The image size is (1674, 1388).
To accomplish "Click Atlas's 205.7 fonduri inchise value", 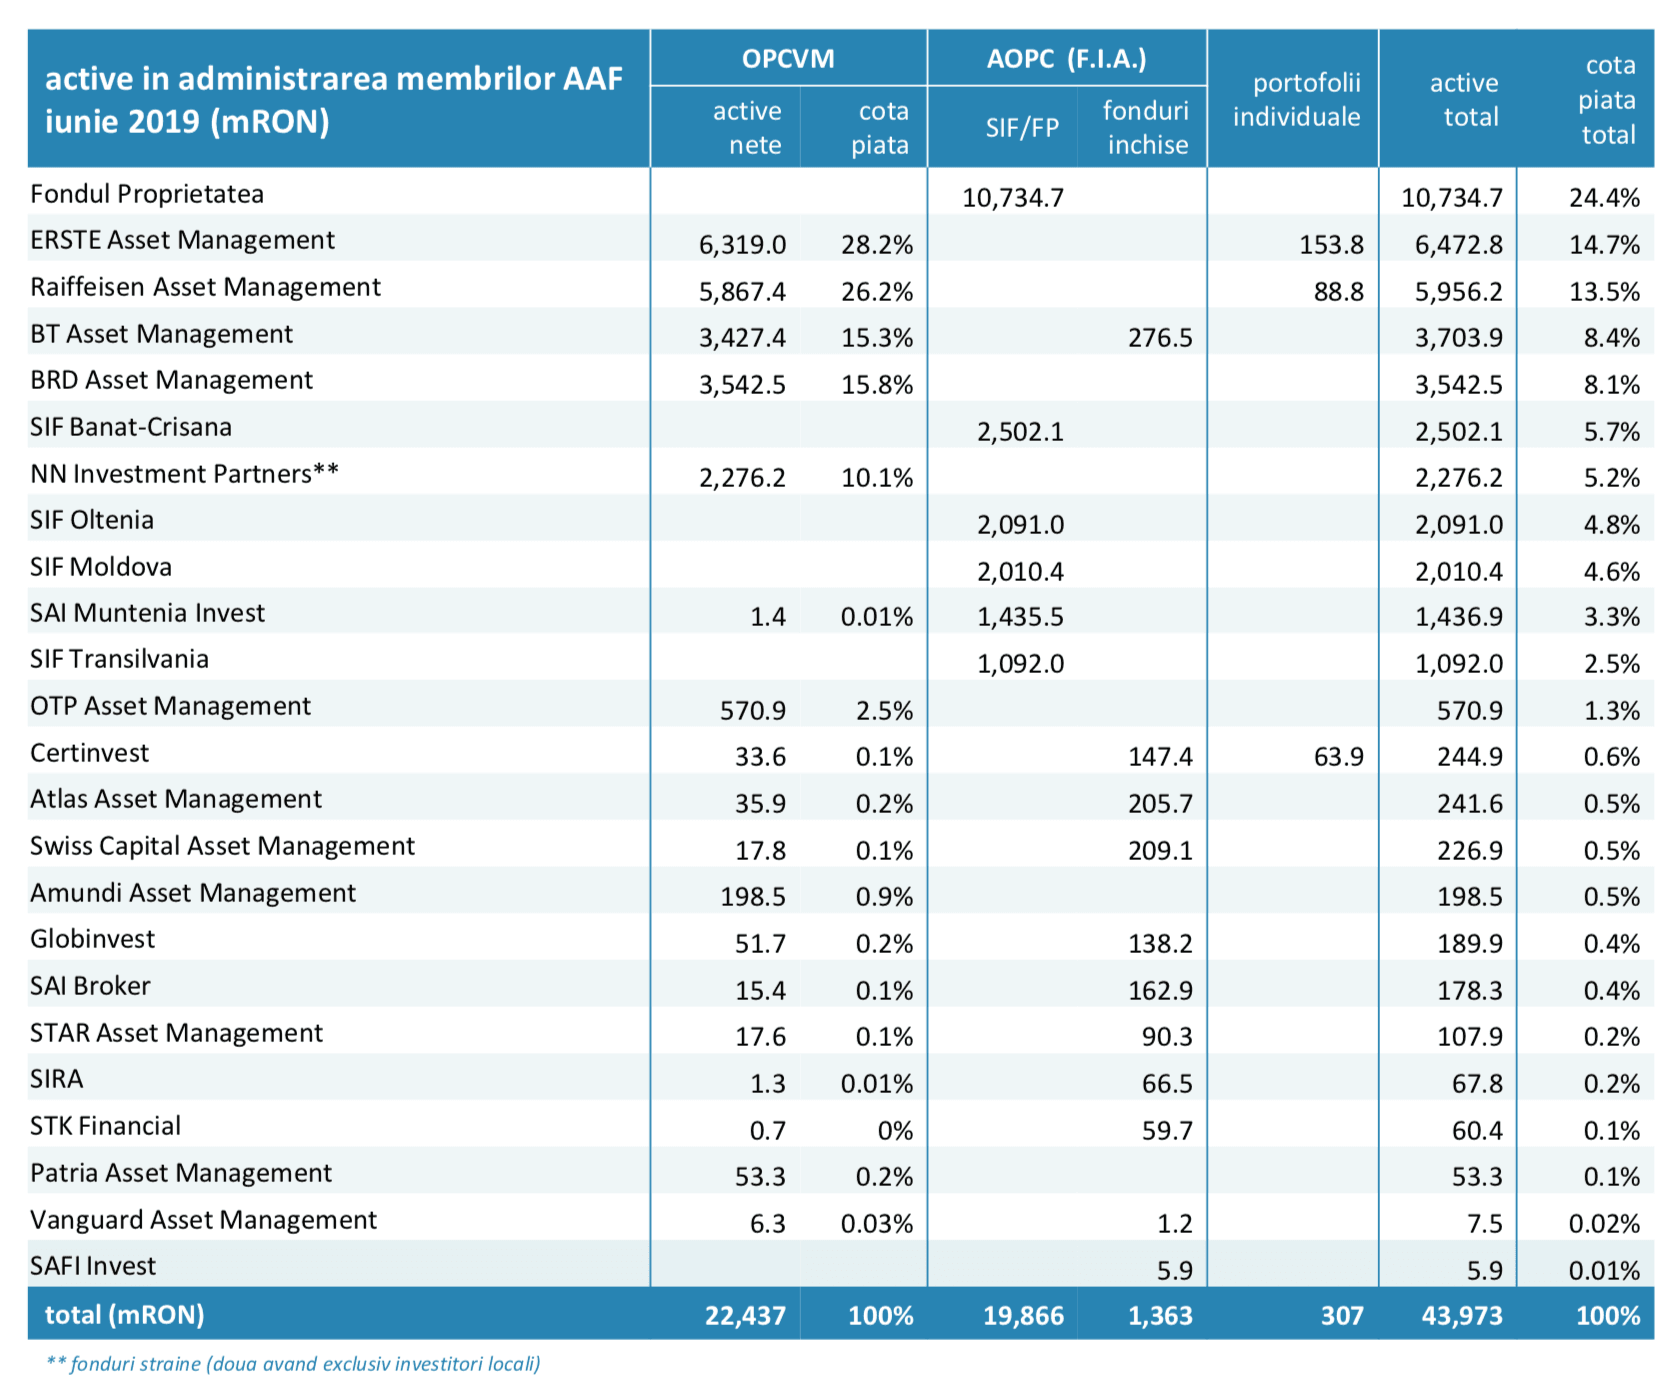I will [x=1160, y=804].
